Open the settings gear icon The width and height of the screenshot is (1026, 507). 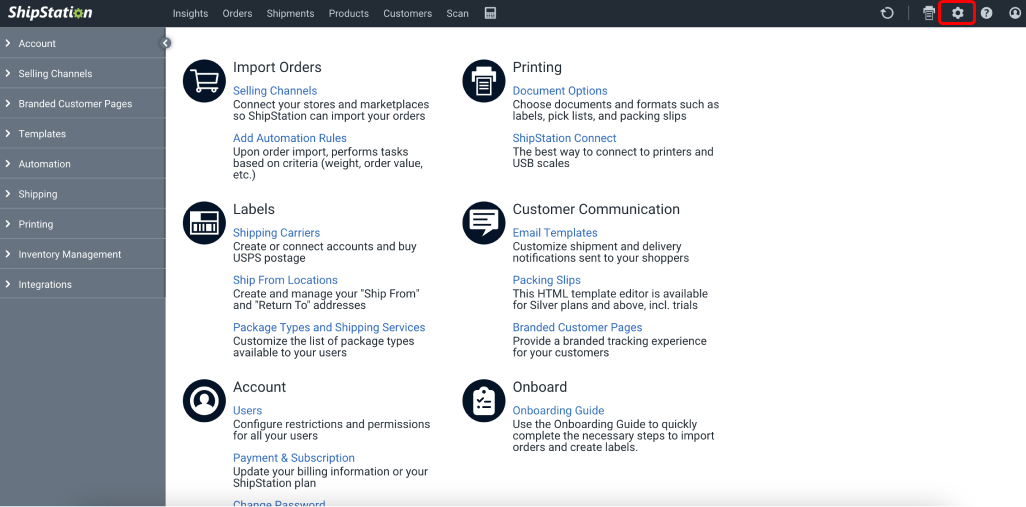point(957,13)
